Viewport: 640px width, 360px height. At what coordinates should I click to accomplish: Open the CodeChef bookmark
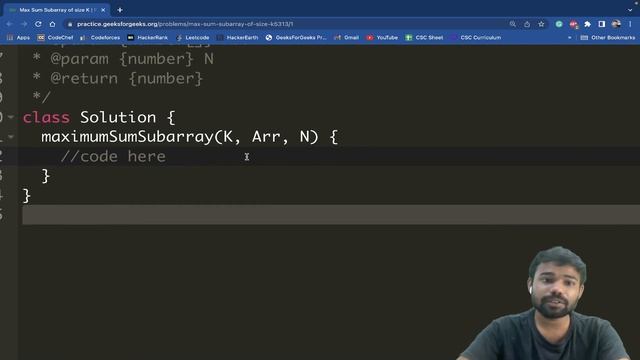pos(55,38)
